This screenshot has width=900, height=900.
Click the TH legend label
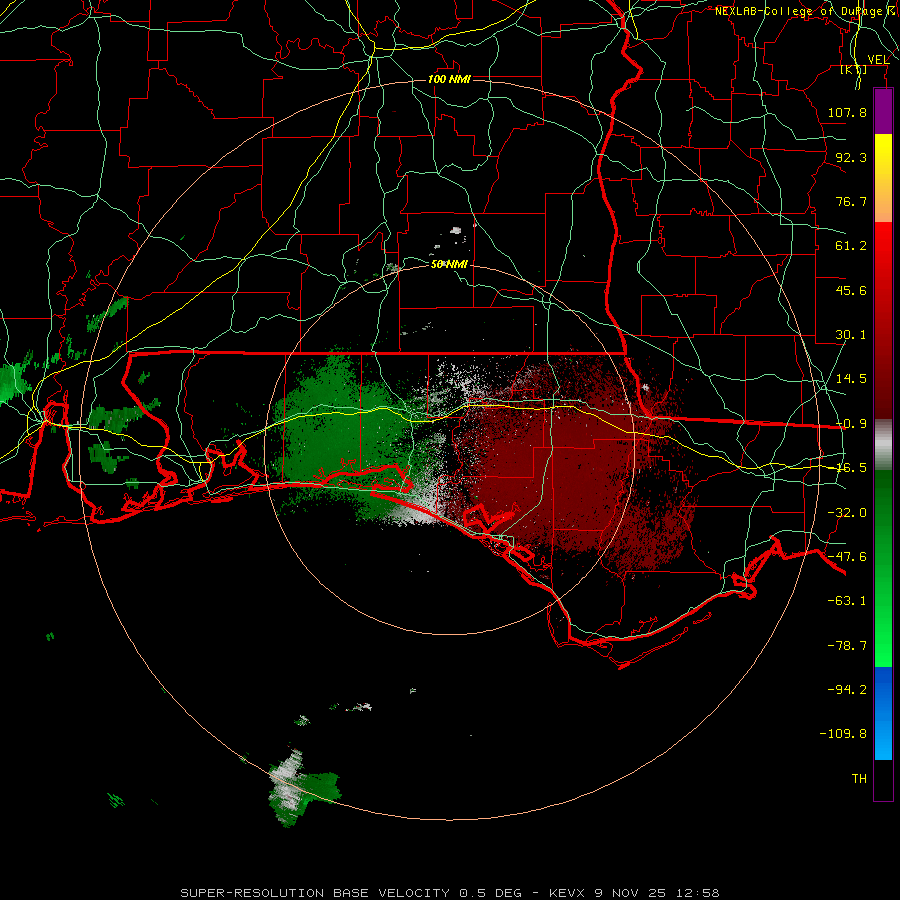point(859,779)
